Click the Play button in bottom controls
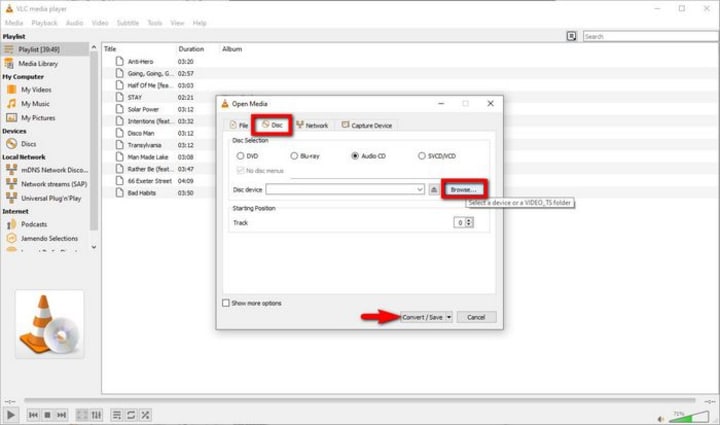Screen dimensions: 720x425 point(11,415)
